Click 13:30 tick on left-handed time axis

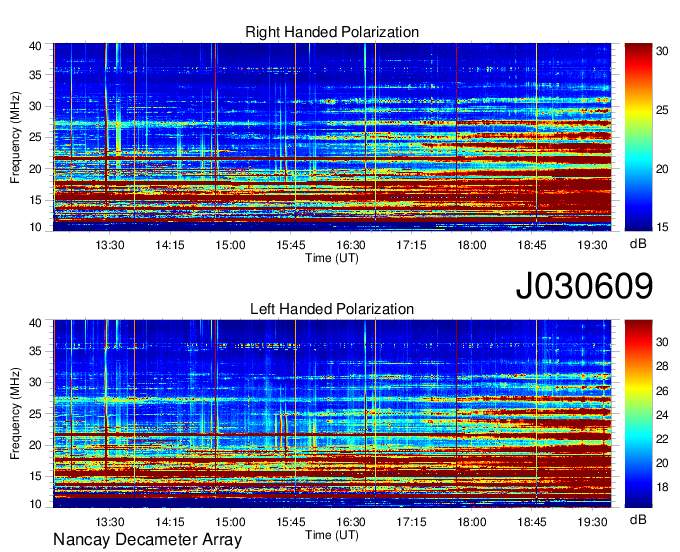pyautogui.click(x=110, y=522)
